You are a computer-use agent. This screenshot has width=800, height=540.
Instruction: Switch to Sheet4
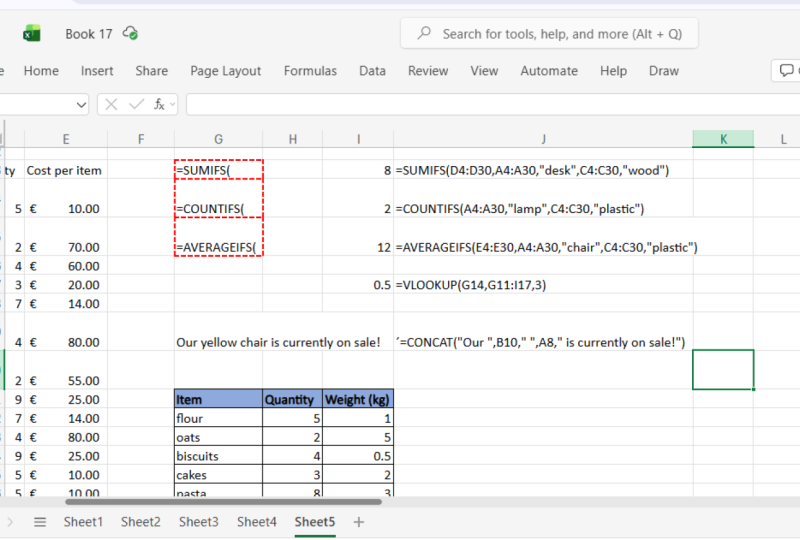[257, 522]
